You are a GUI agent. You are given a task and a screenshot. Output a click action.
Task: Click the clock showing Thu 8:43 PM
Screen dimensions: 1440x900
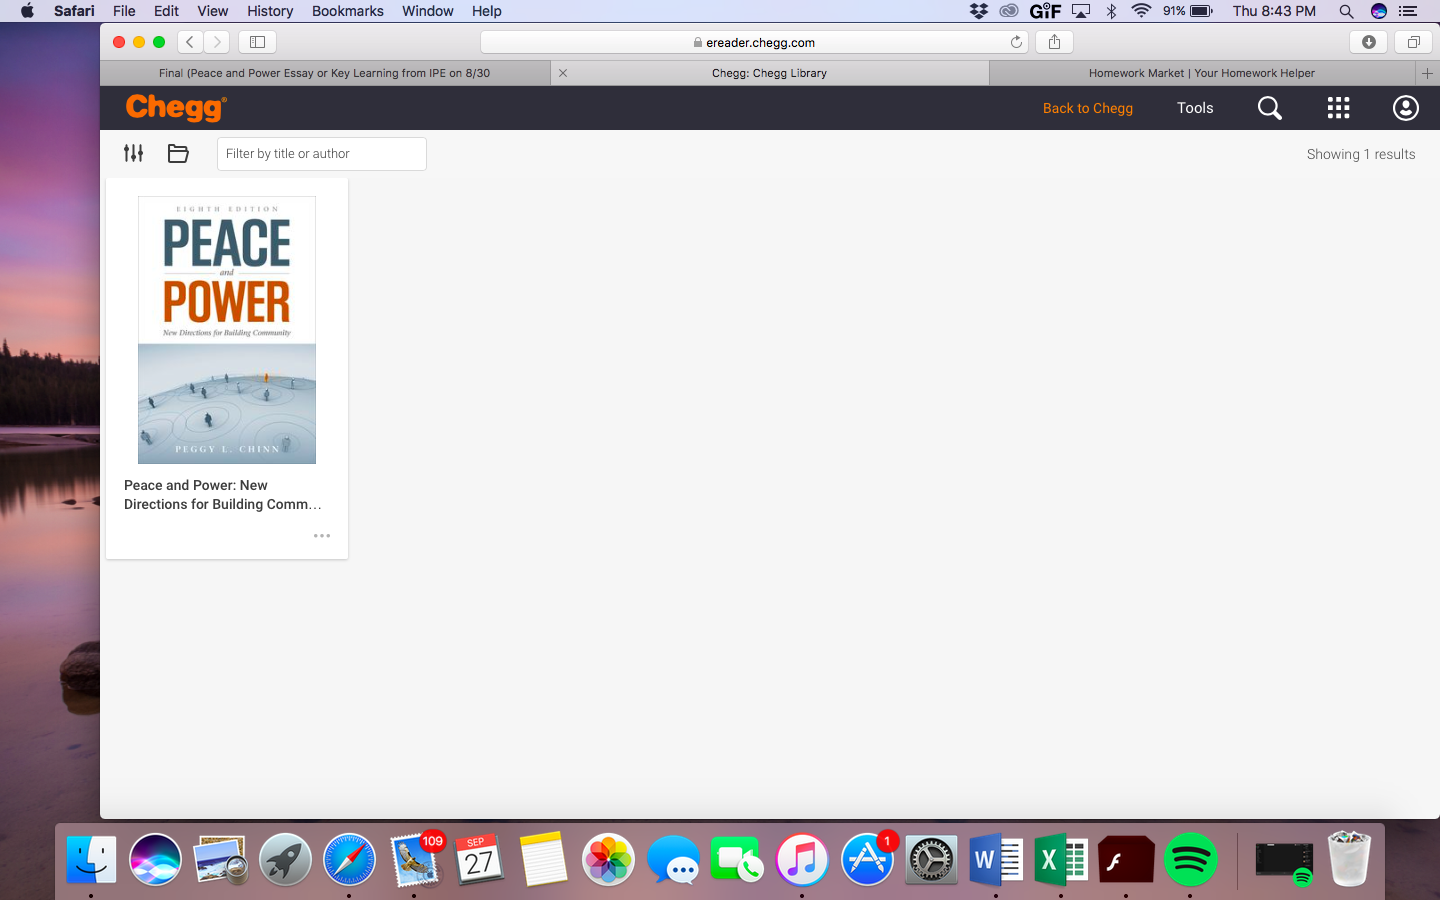1274,11
